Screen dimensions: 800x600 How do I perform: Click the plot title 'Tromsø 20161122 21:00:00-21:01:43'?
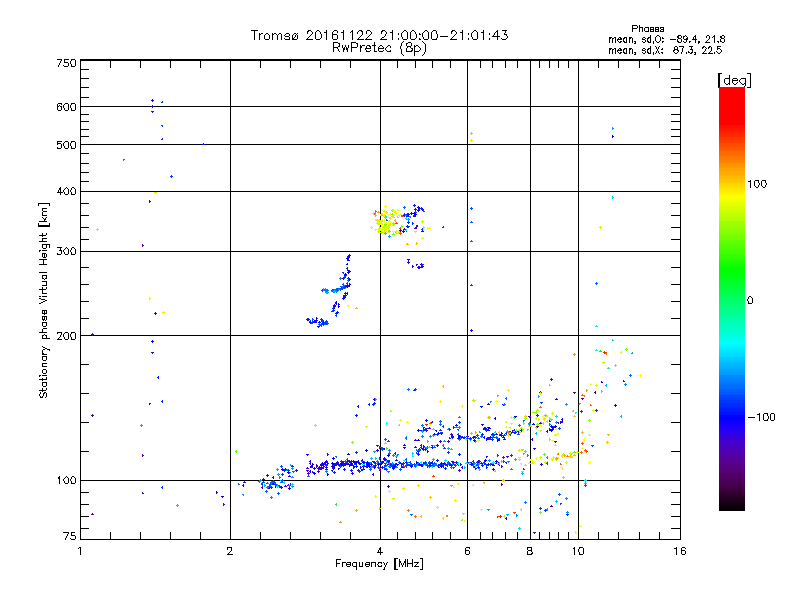[379, 35]
